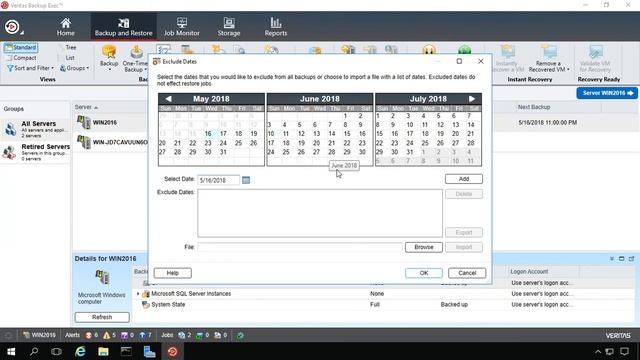The height and width of the screenshot is (360, 640).
Task: Click the Cancel button
Action: point(467,273)
